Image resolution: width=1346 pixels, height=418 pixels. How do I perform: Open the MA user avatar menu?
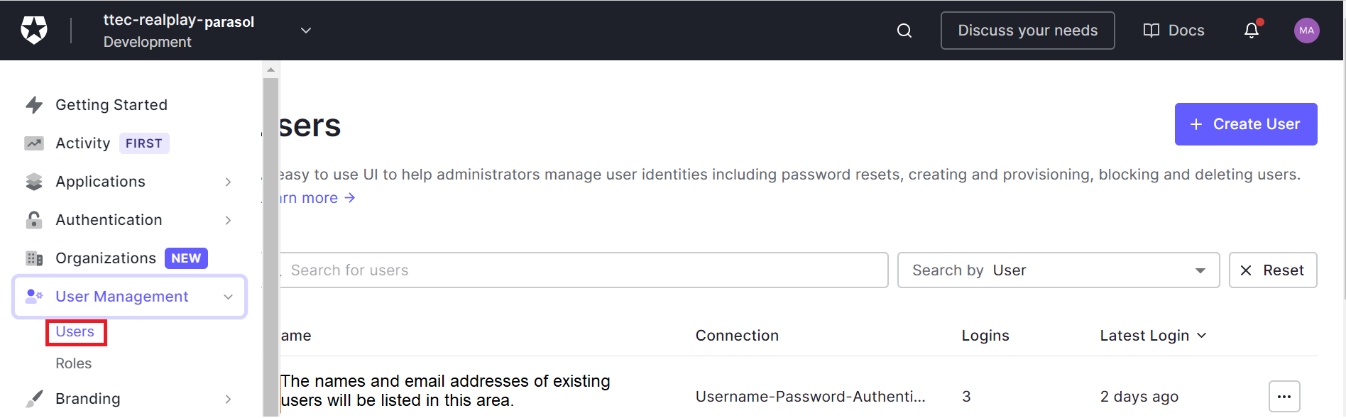pyautogui.click(x=1306, y=30)
